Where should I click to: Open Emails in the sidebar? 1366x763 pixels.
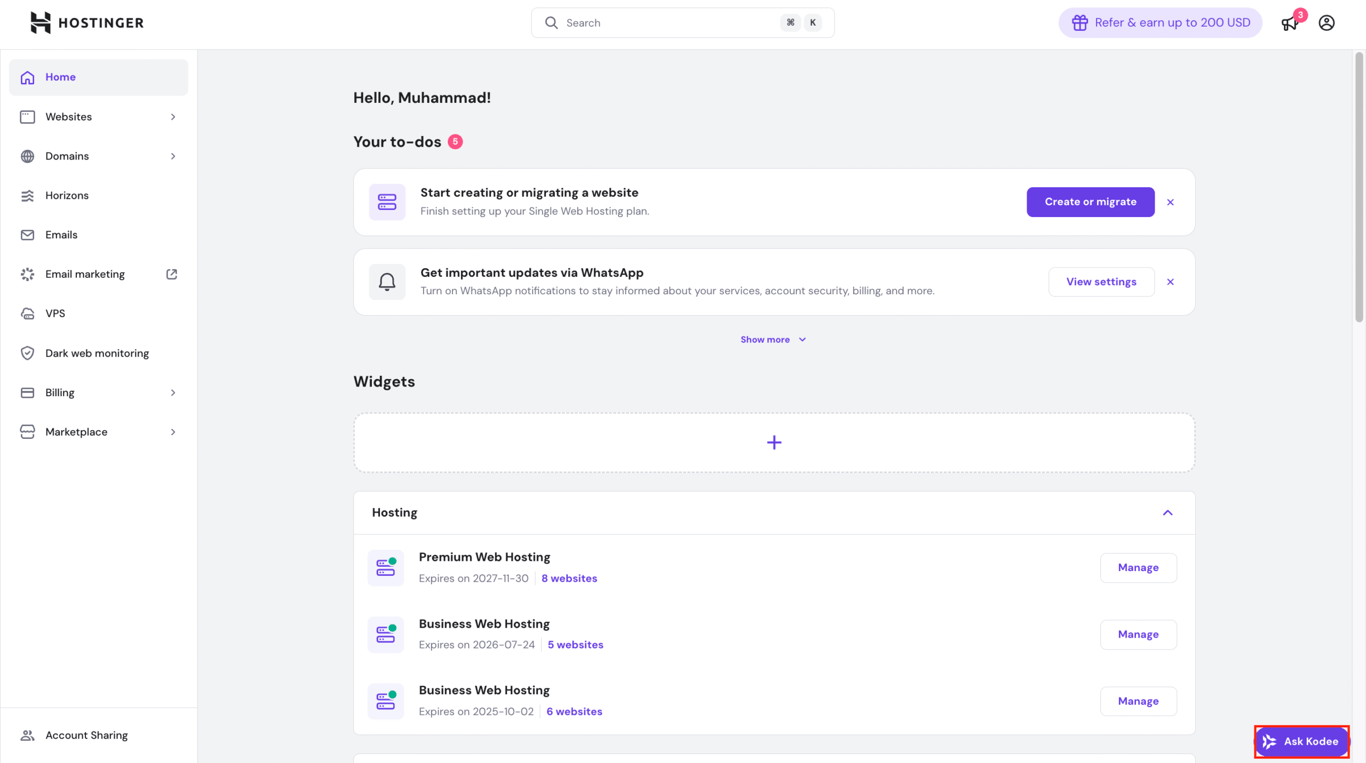98,235
